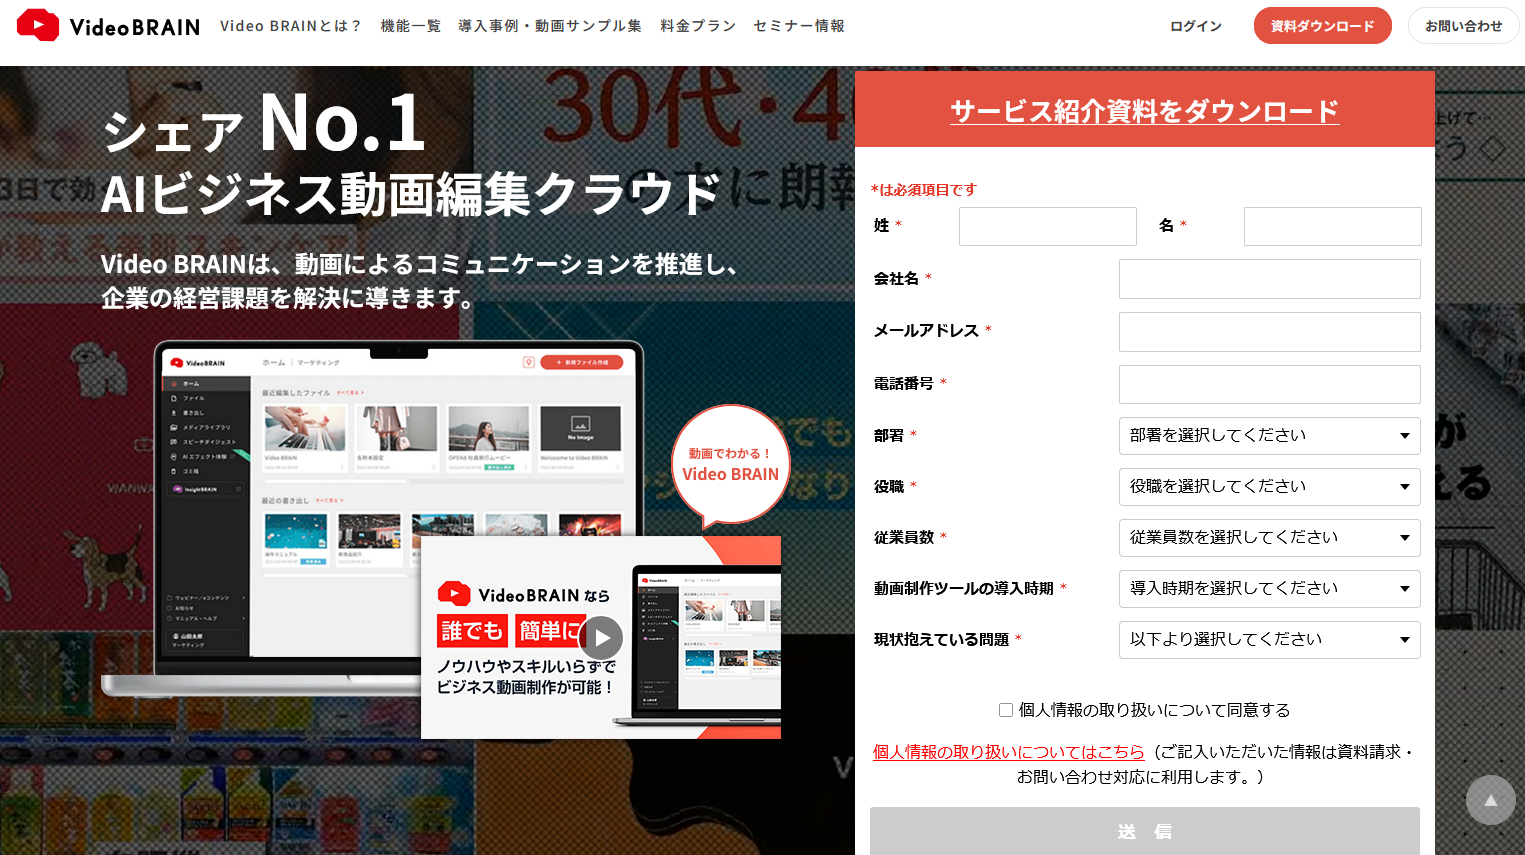Click the お問い合わせ button
The height and width of the screenshot is (855, 1525).
(x=1463, y=26)
